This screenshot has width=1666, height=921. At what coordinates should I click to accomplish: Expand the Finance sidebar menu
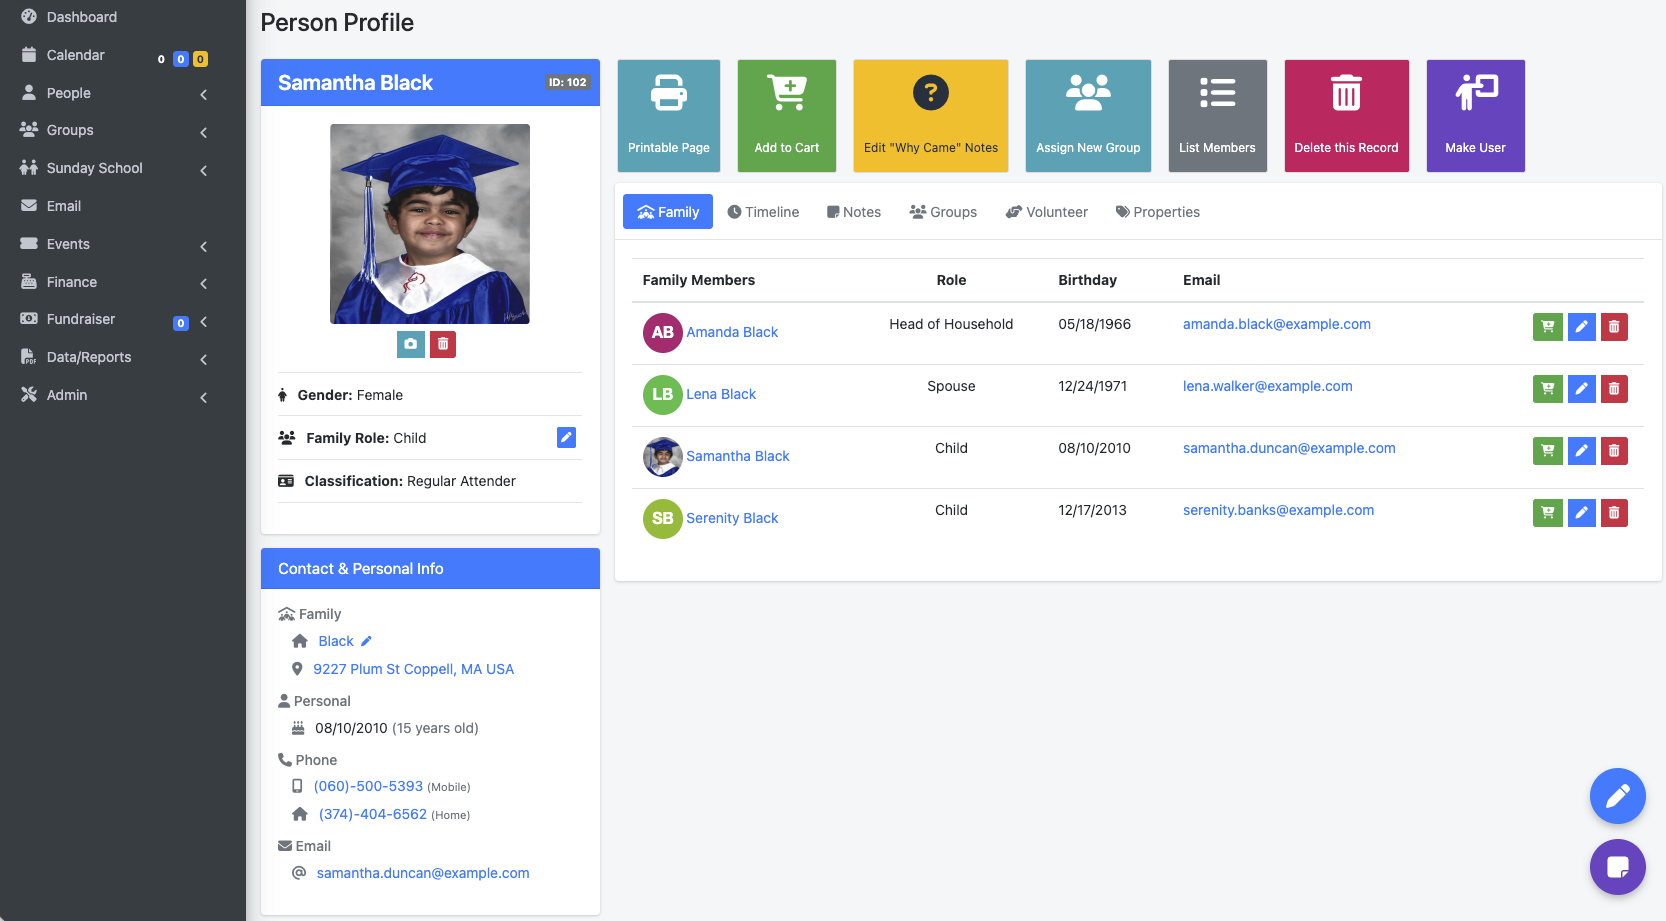point(203,283)
